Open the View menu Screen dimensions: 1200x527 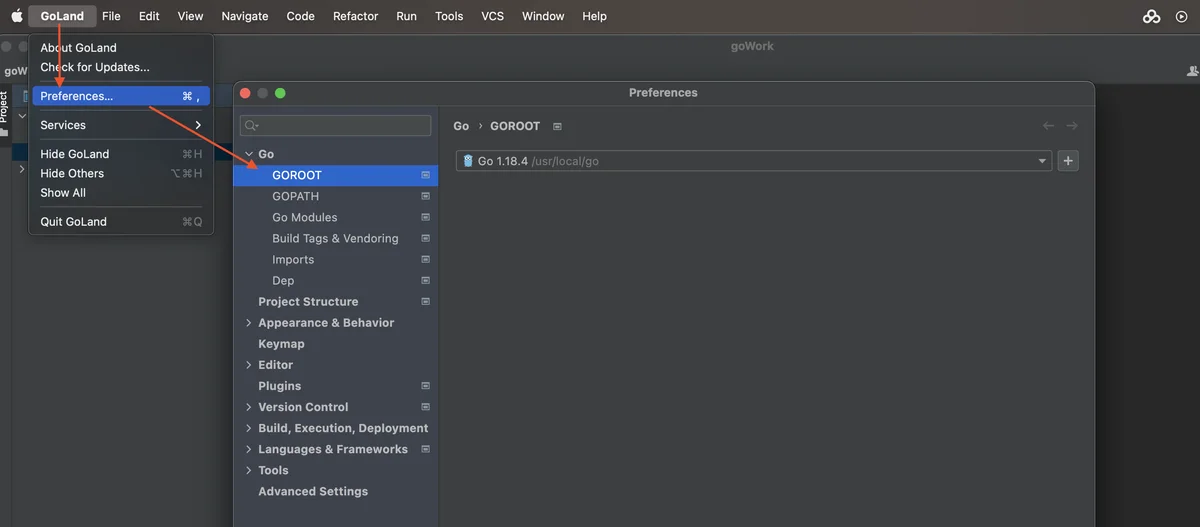click(190, 16)
